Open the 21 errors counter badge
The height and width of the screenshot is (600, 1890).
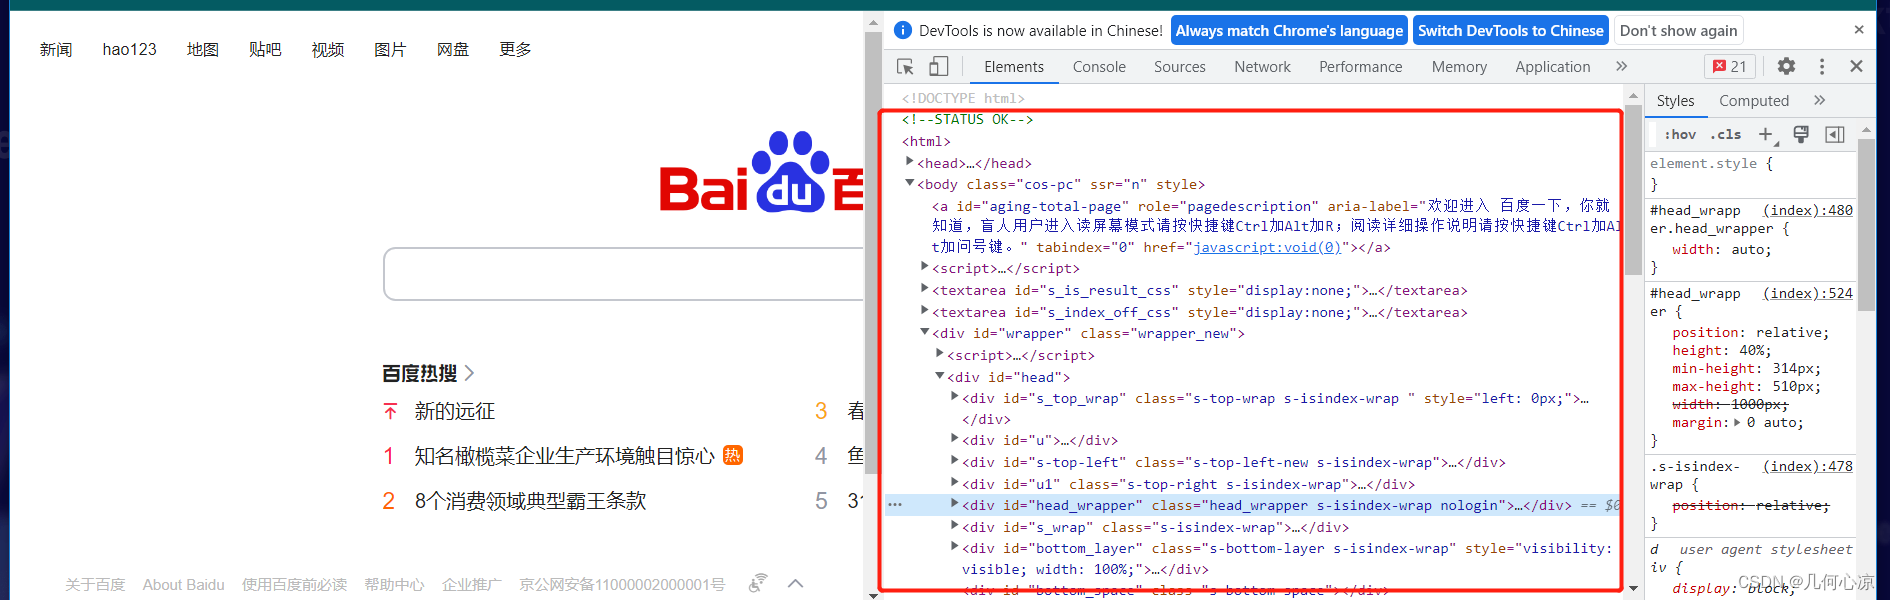click(x=1730, y=66)
